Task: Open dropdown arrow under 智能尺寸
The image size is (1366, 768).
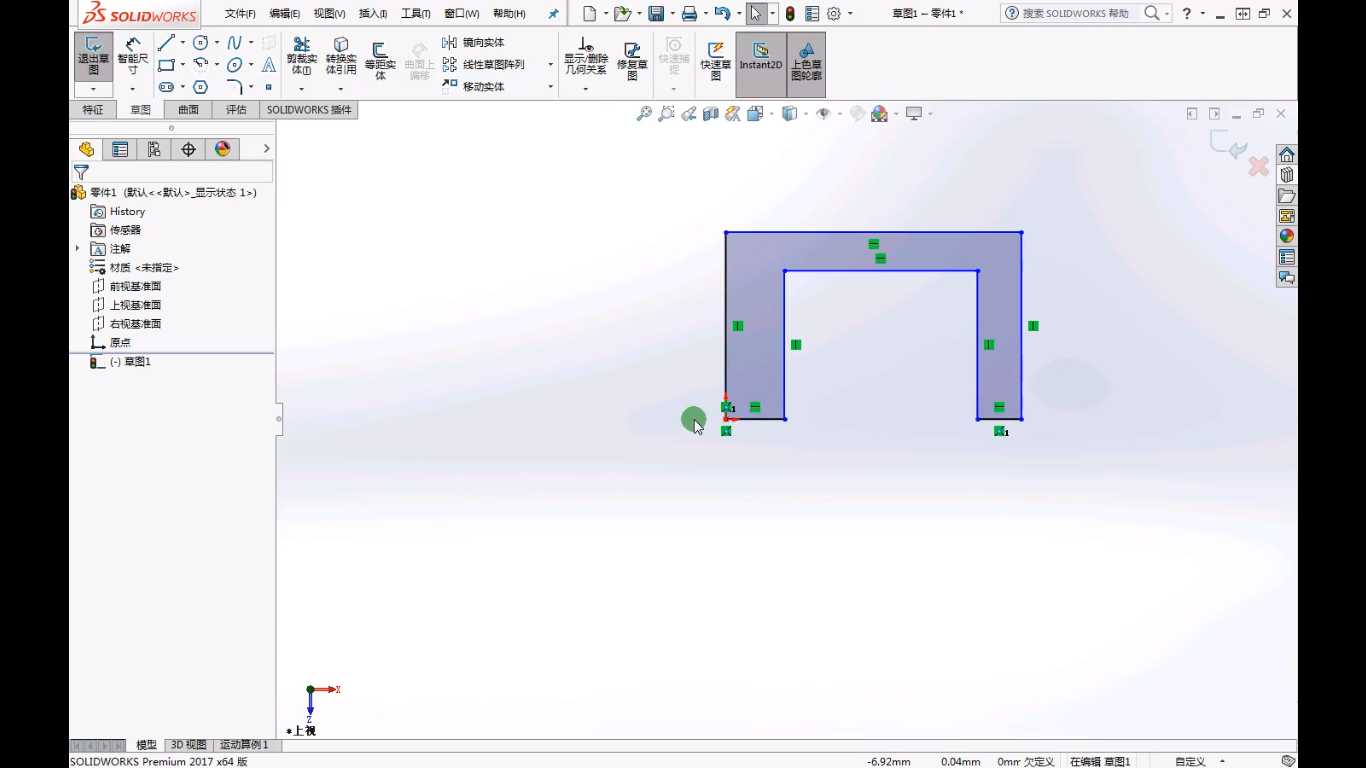Action: (132, 90)
